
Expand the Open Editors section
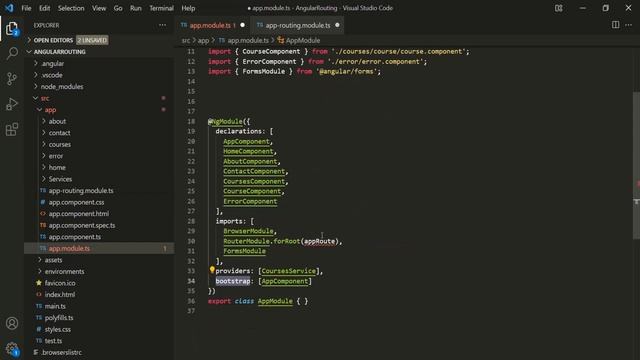(x=53, y=40)
